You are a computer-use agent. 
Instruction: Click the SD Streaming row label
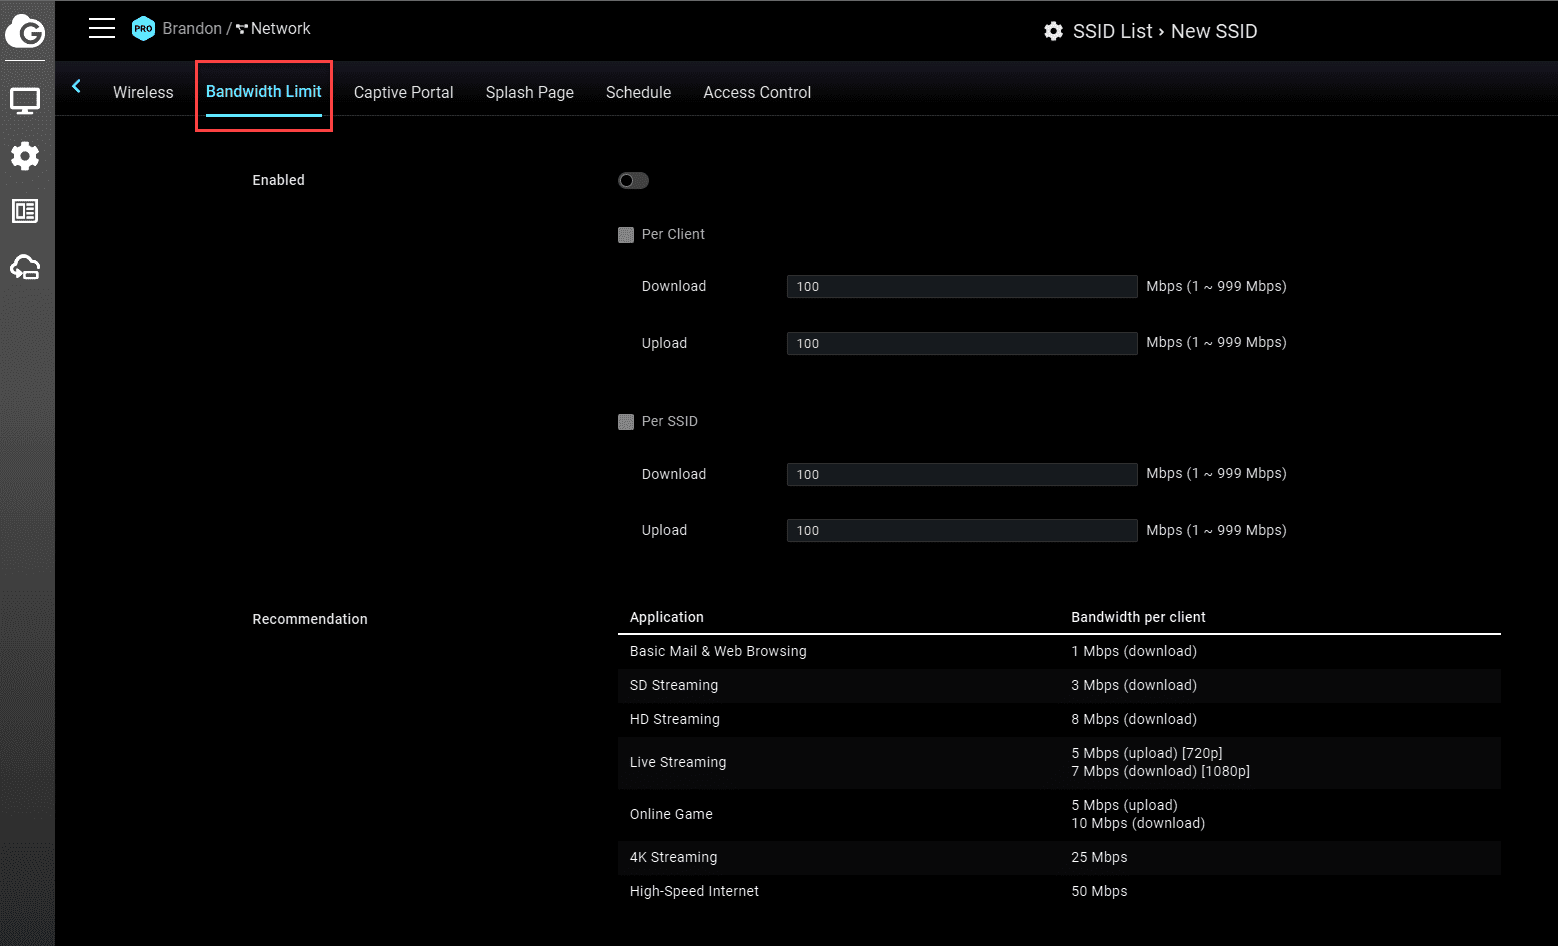point(674,685)
